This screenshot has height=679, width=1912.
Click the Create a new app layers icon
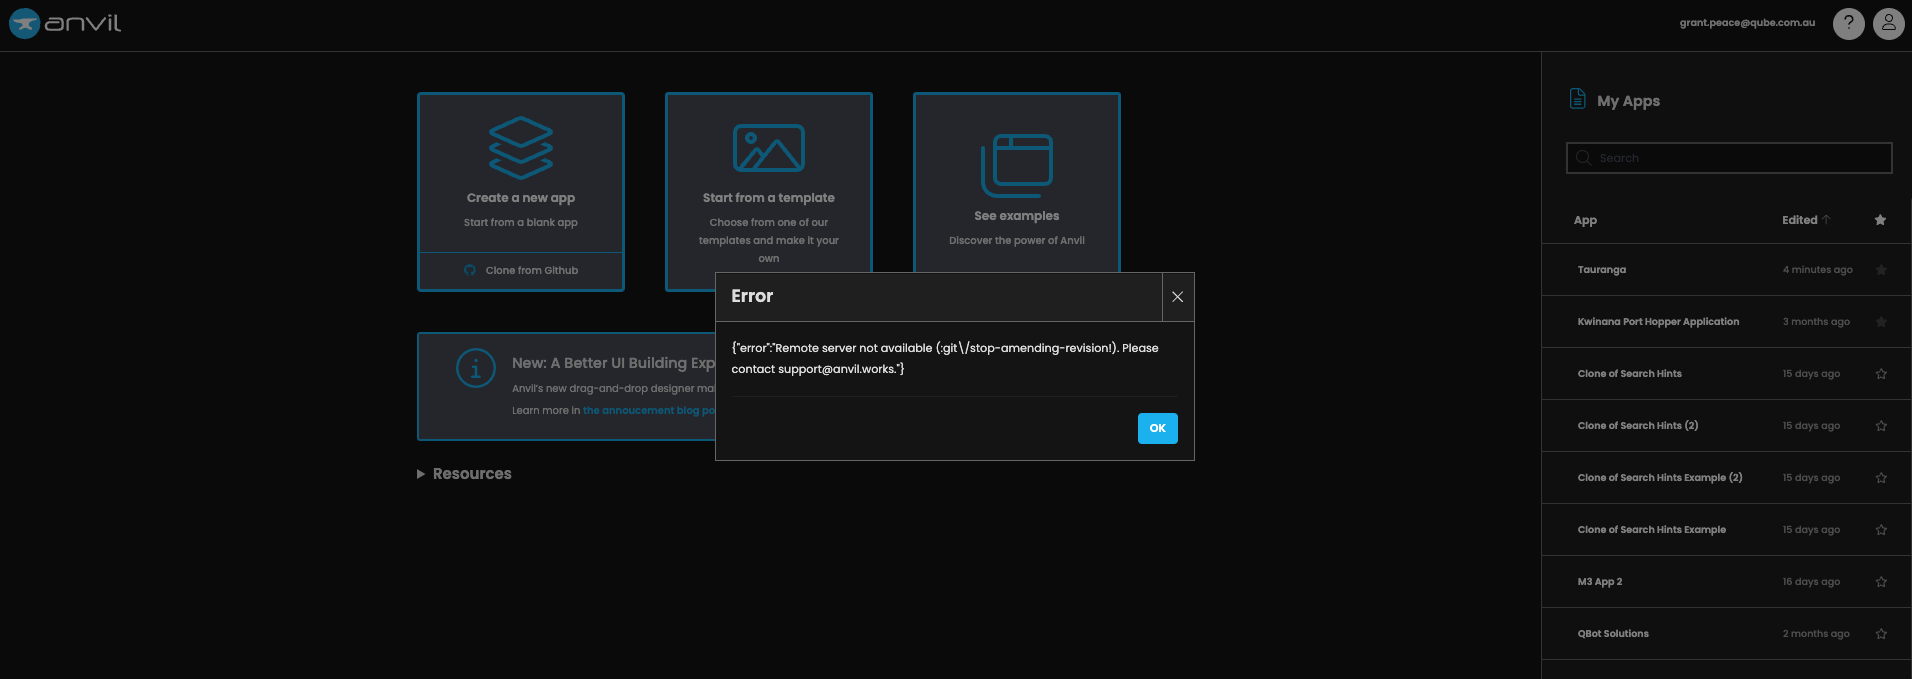(521, 148)
